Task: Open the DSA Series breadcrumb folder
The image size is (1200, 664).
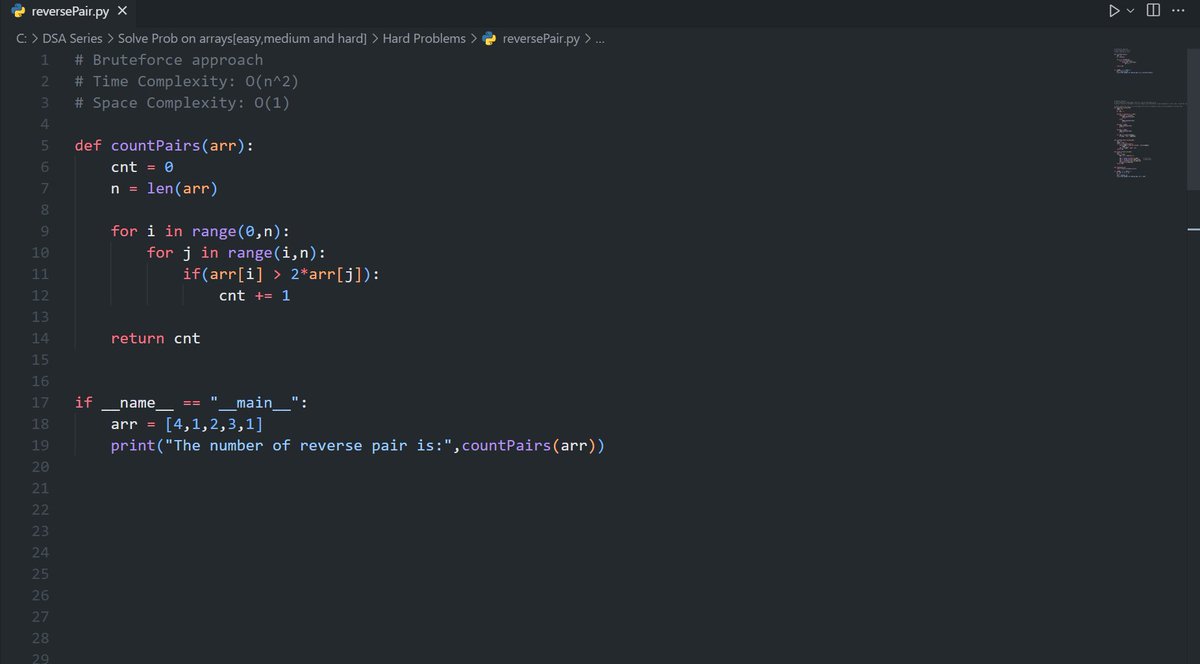Action: click(72, 39)
